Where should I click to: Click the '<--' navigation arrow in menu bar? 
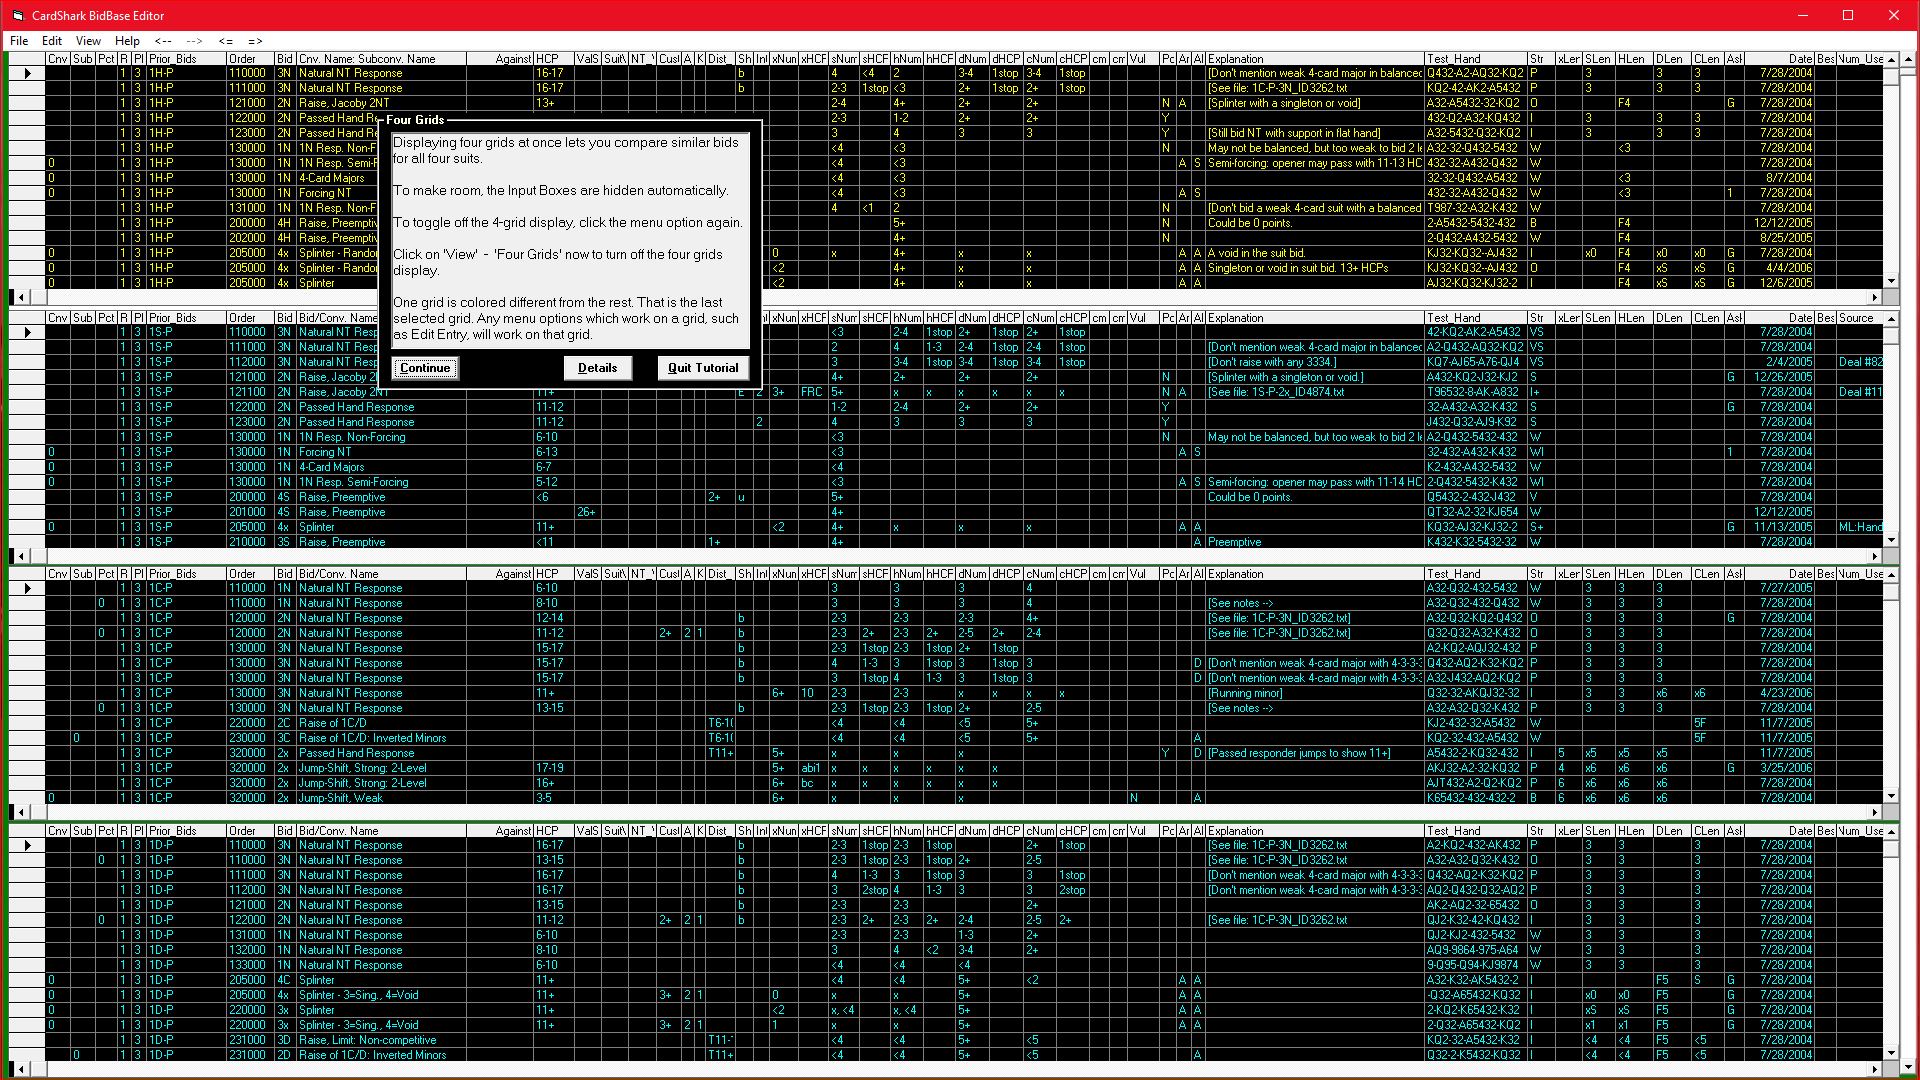(x=163, y=41)
